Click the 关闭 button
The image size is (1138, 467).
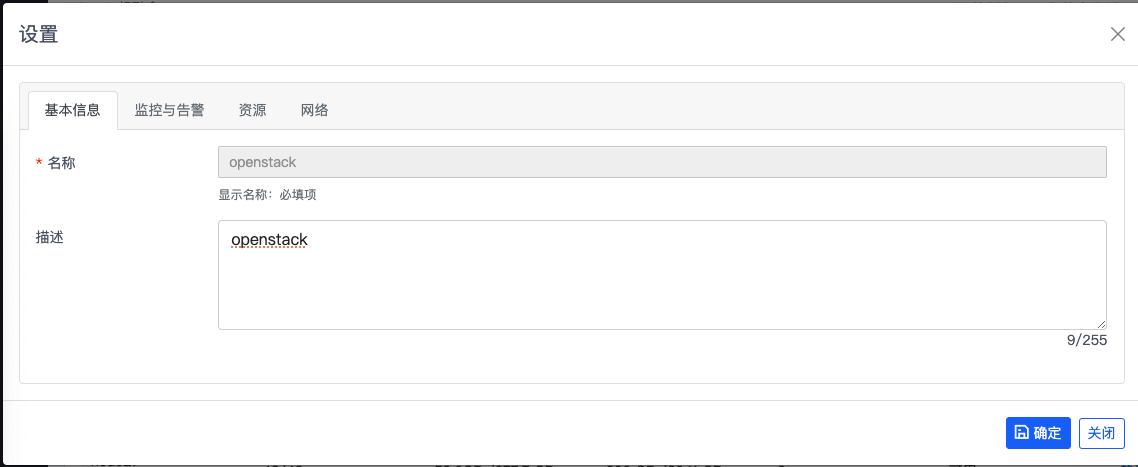[1102, 433]
